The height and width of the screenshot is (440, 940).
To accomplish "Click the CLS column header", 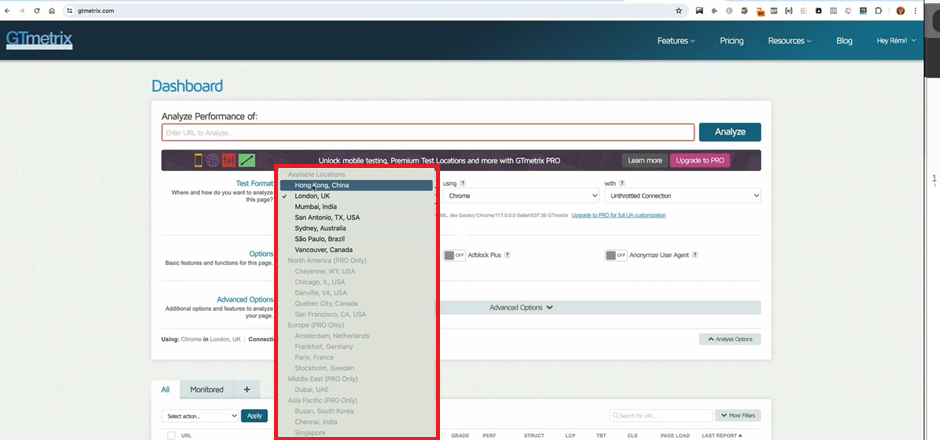I will pyautogui.click(x=632, y=436).
